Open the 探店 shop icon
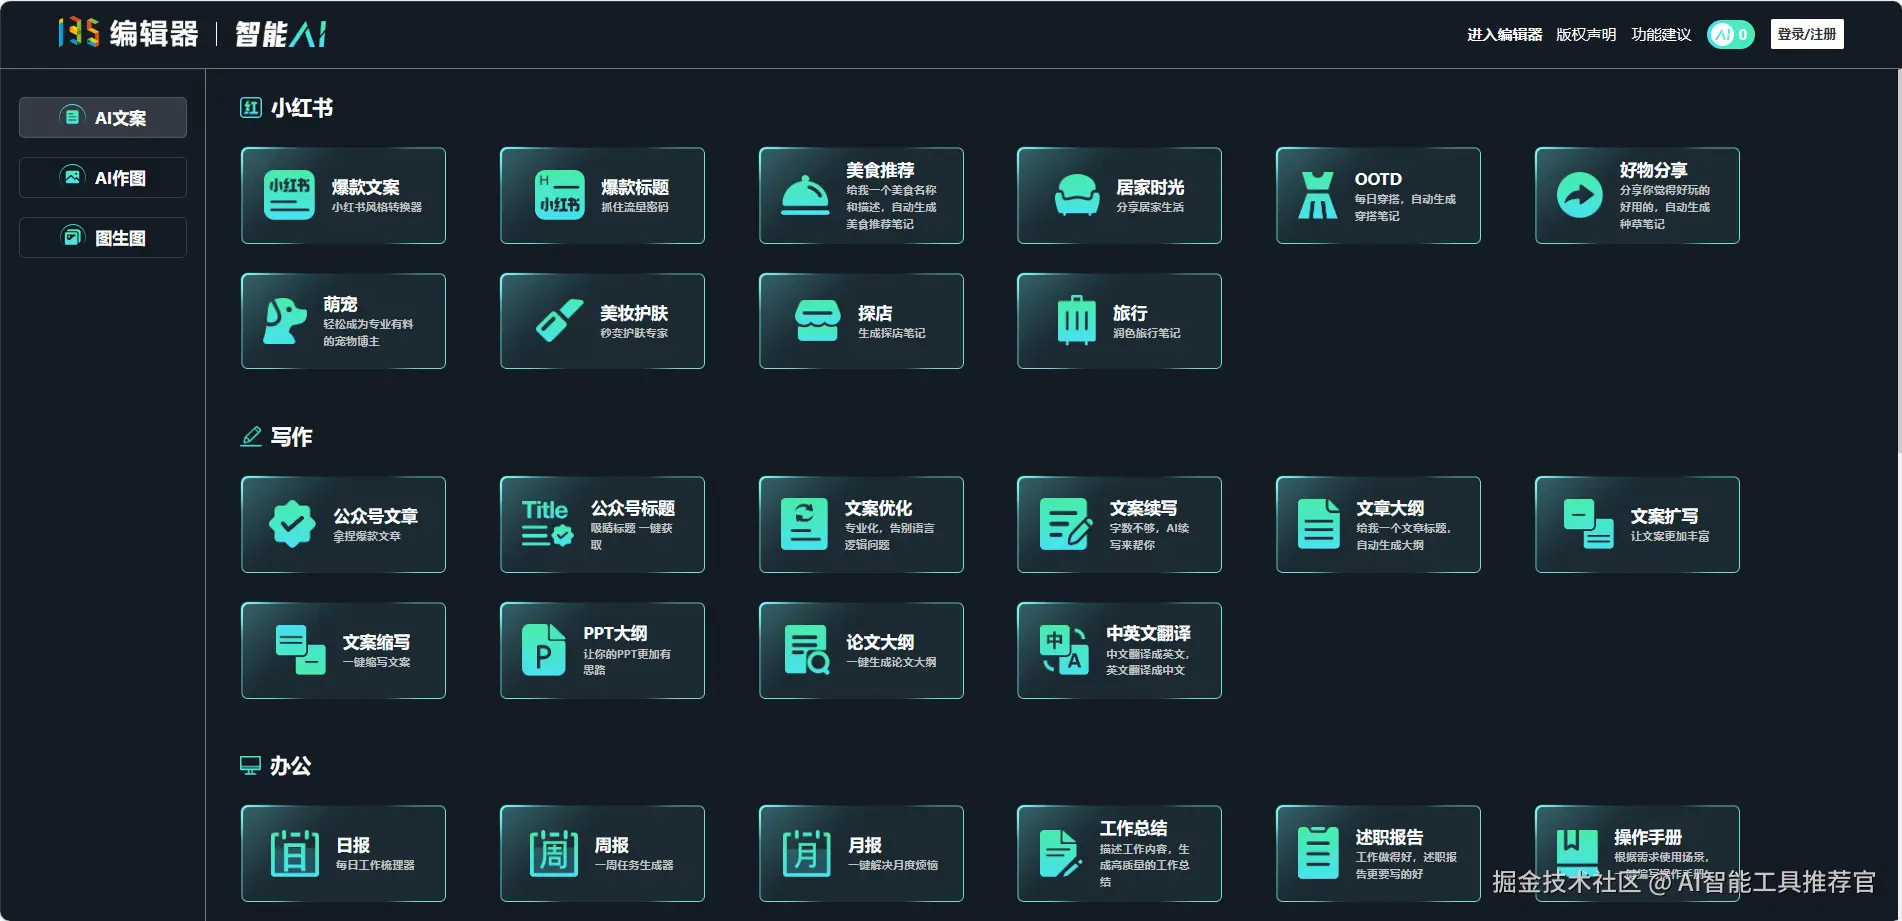 817,321
